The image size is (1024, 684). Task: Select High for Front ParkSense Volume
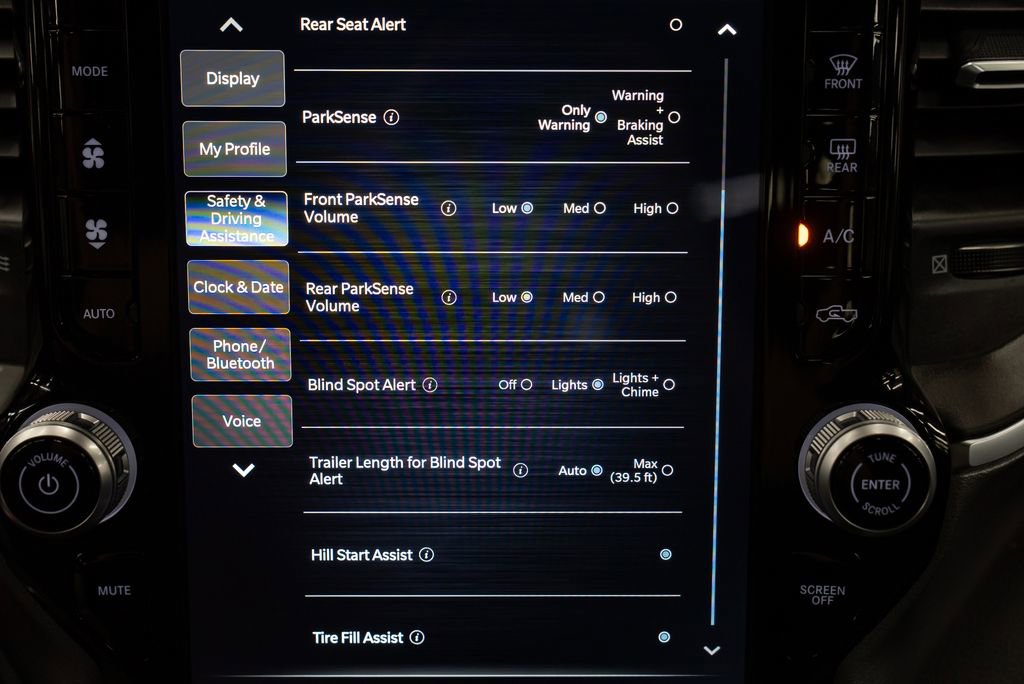coord(671,208)
